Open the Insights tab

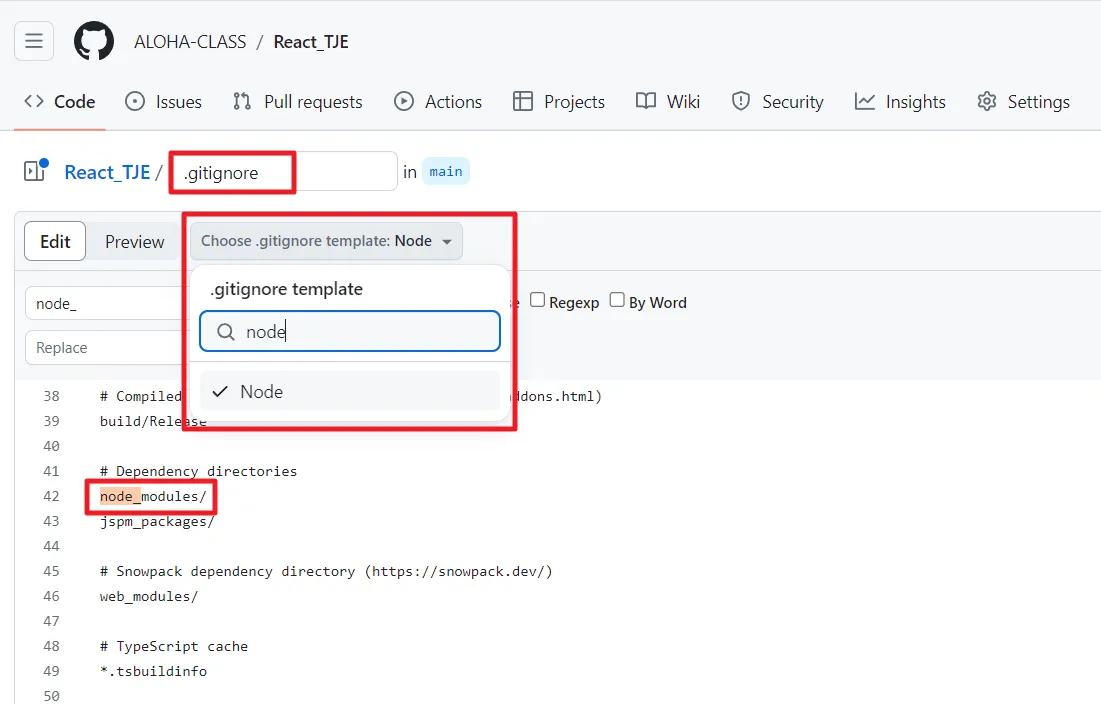[900, 102]
